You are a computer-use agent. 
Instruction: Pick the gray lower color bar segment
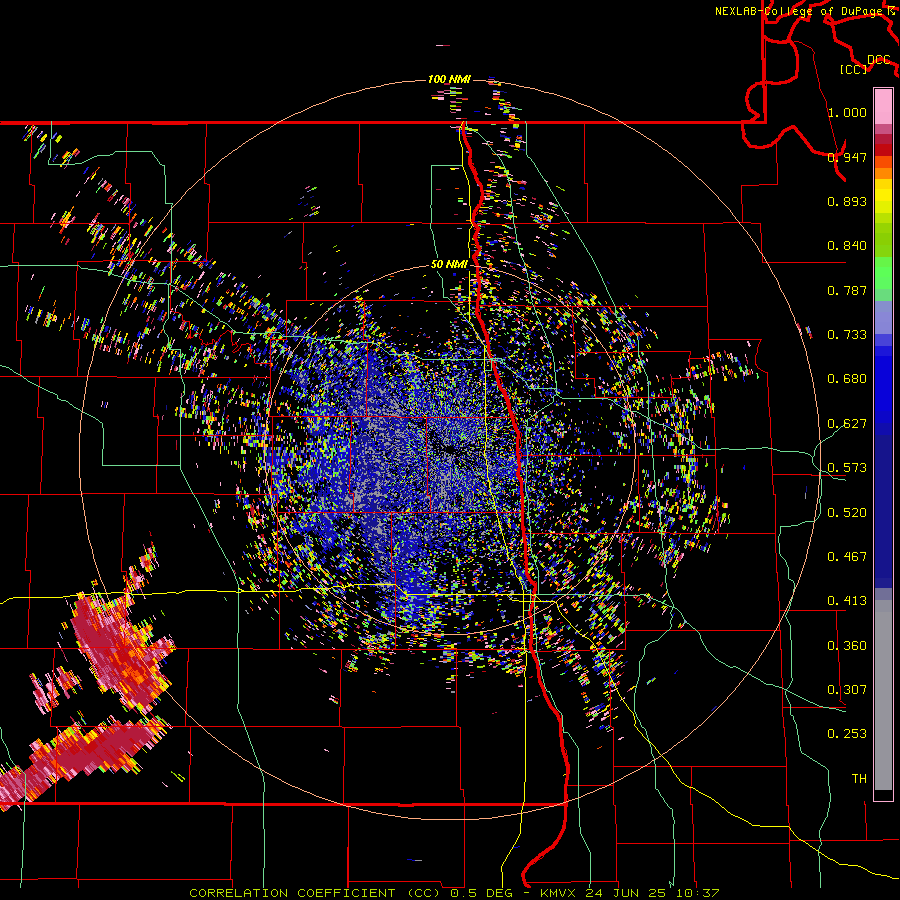pos(883,695)
